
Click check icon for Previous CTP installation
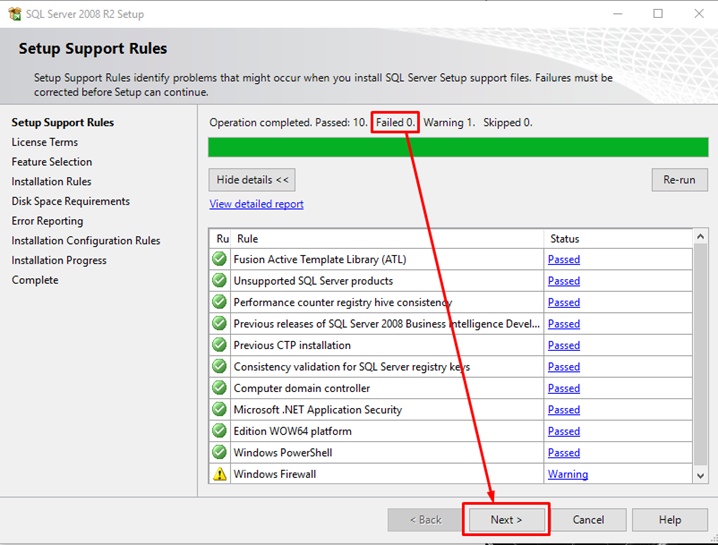219,345
